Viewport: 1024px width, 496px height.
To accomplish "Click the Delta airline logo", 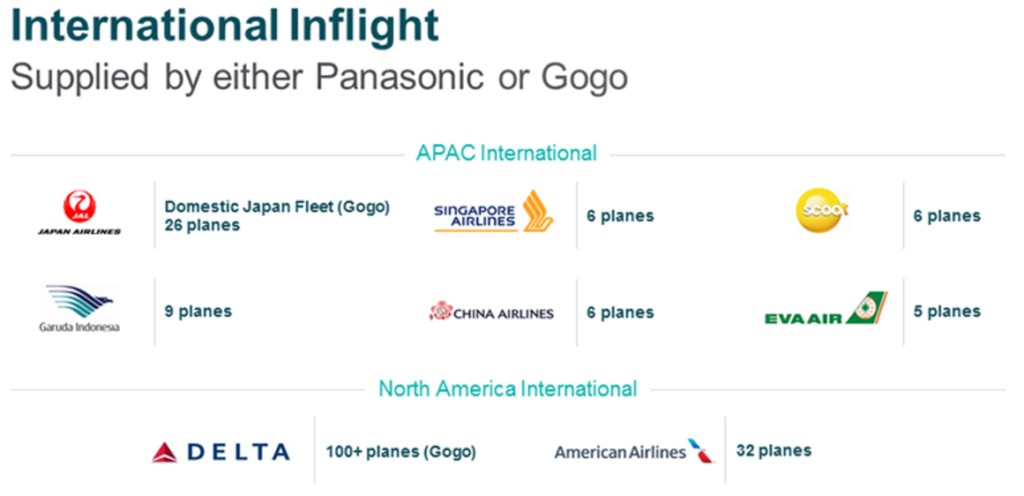I will click(x=221, y=452).
